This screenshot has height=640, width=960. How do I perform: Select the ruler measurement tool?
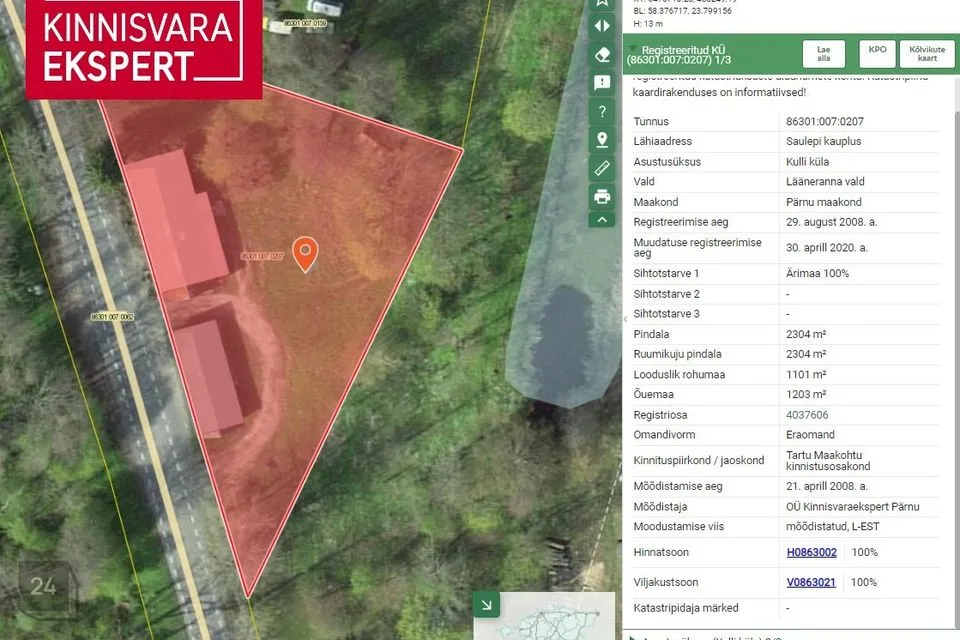(x=602, y=168)
